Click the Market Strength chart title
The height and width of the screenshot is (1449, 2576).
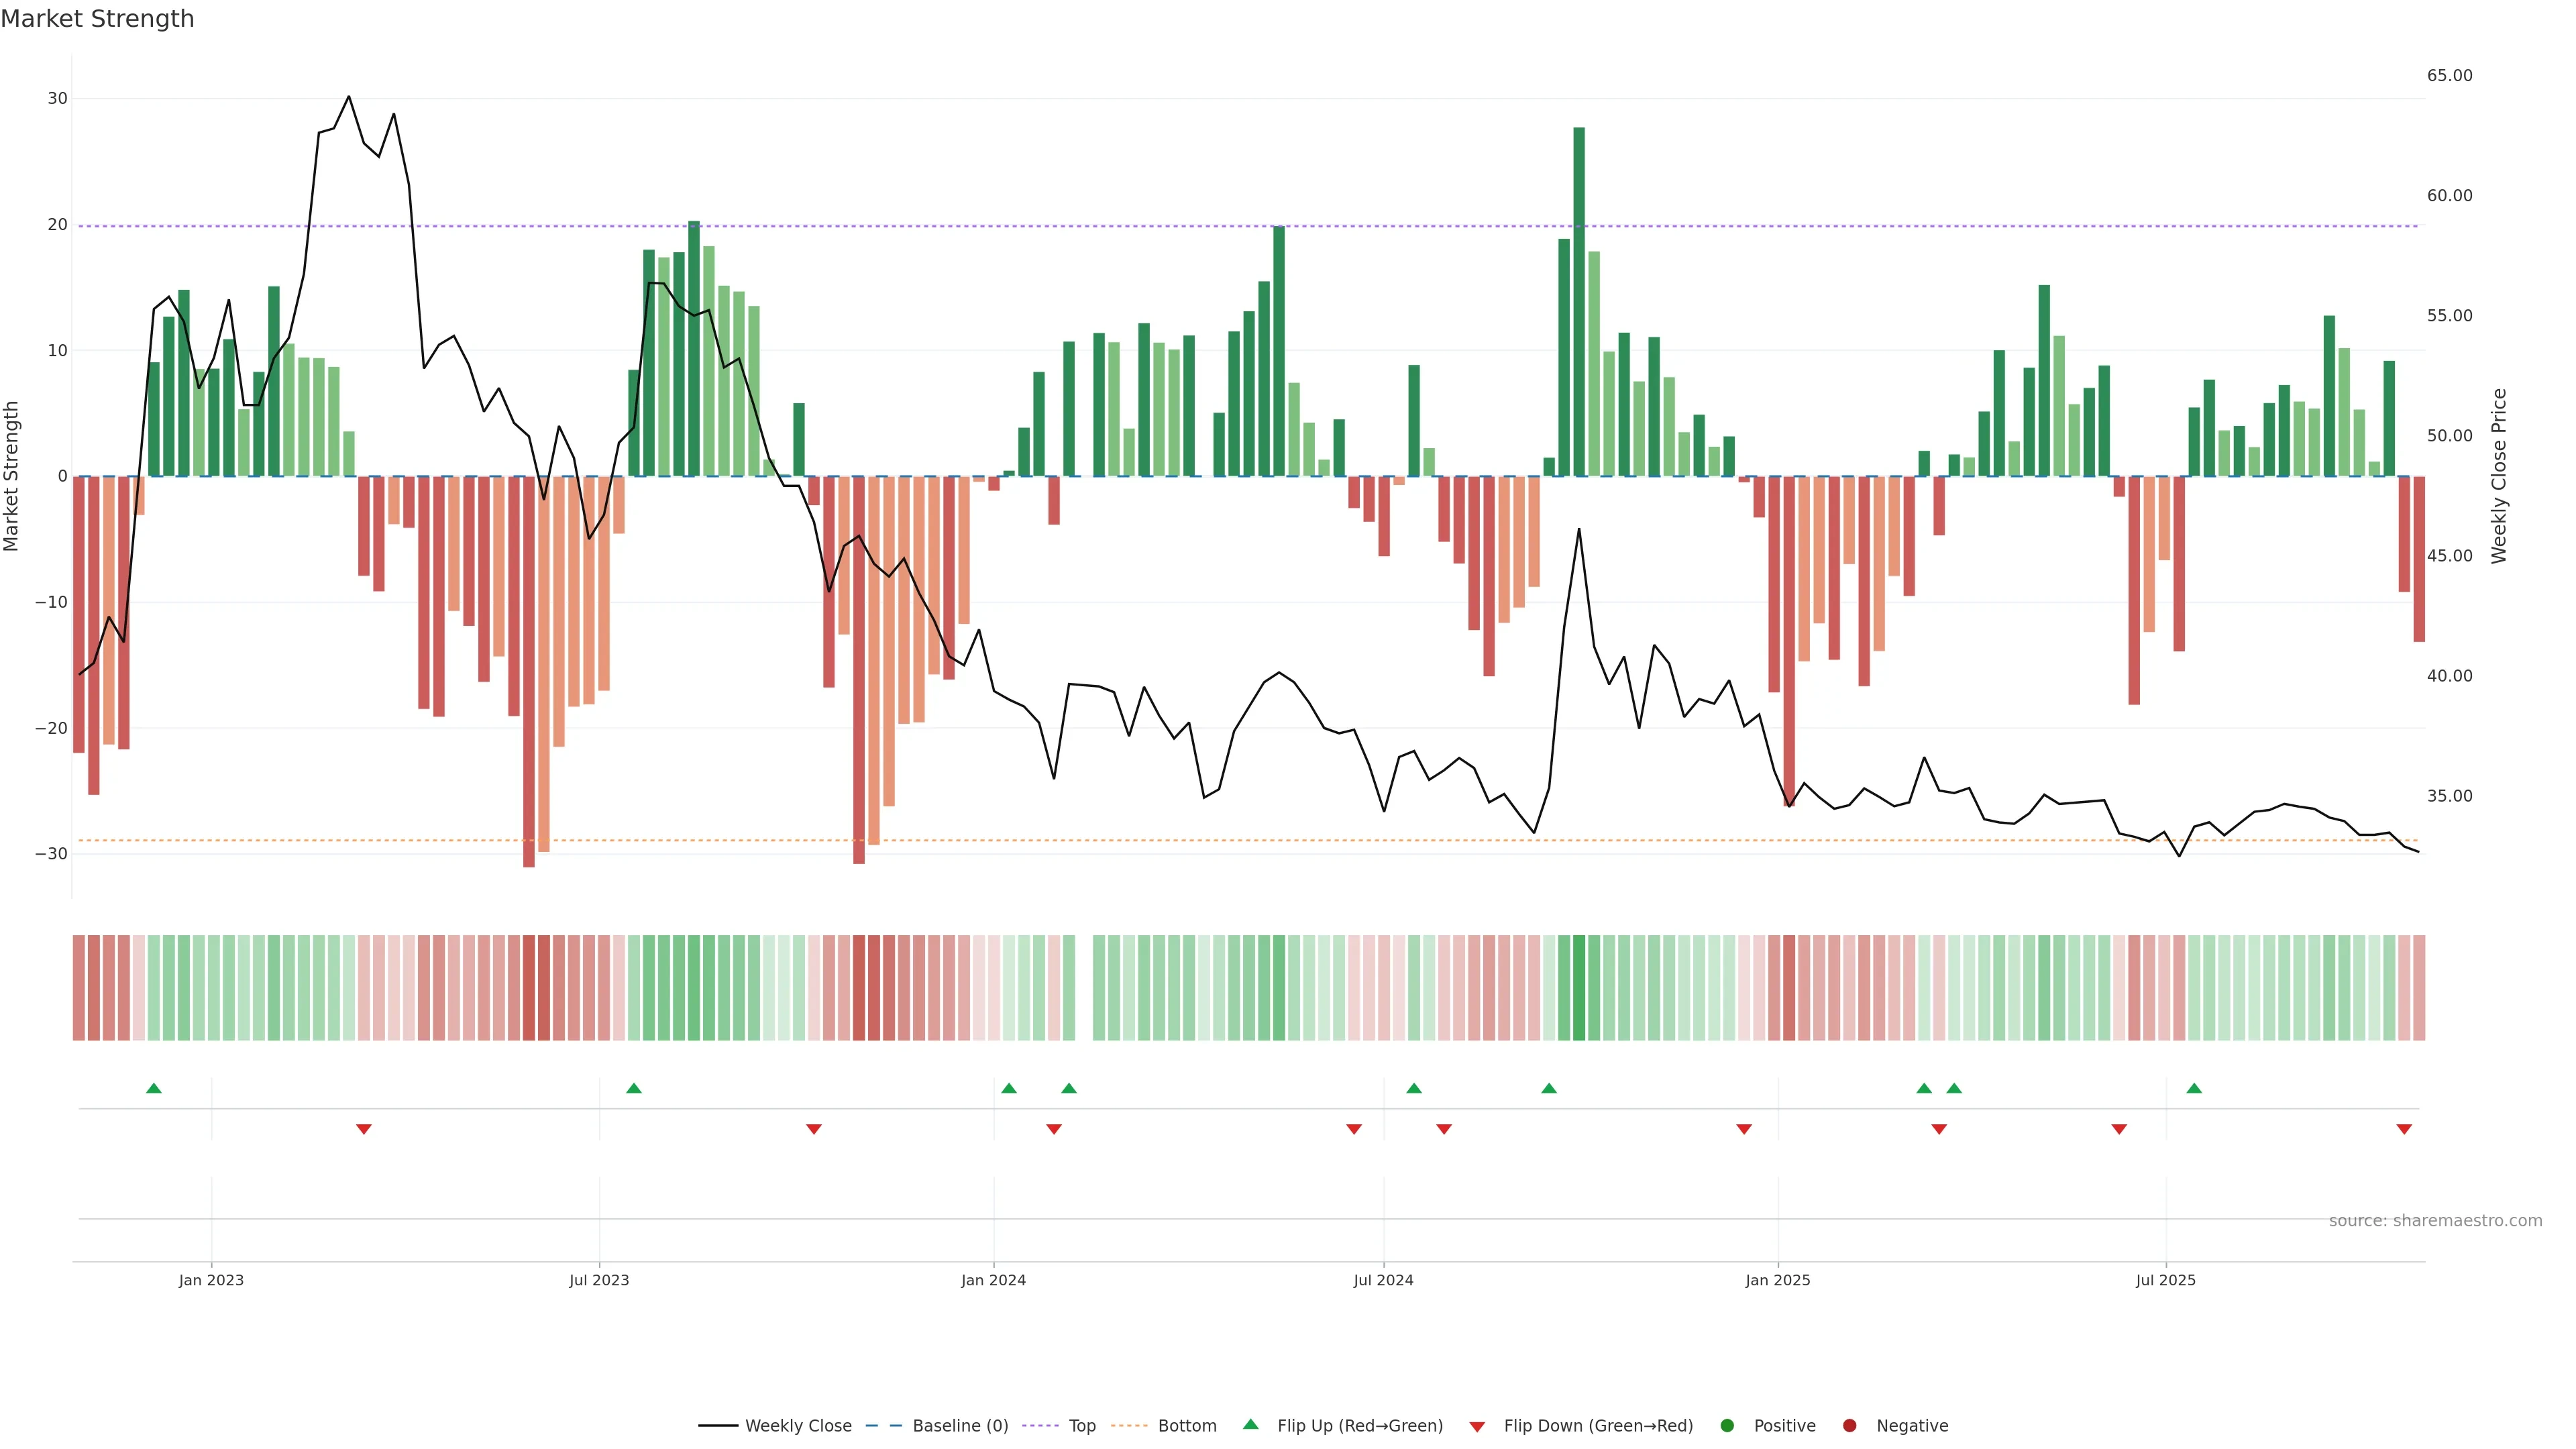[97, 19]
